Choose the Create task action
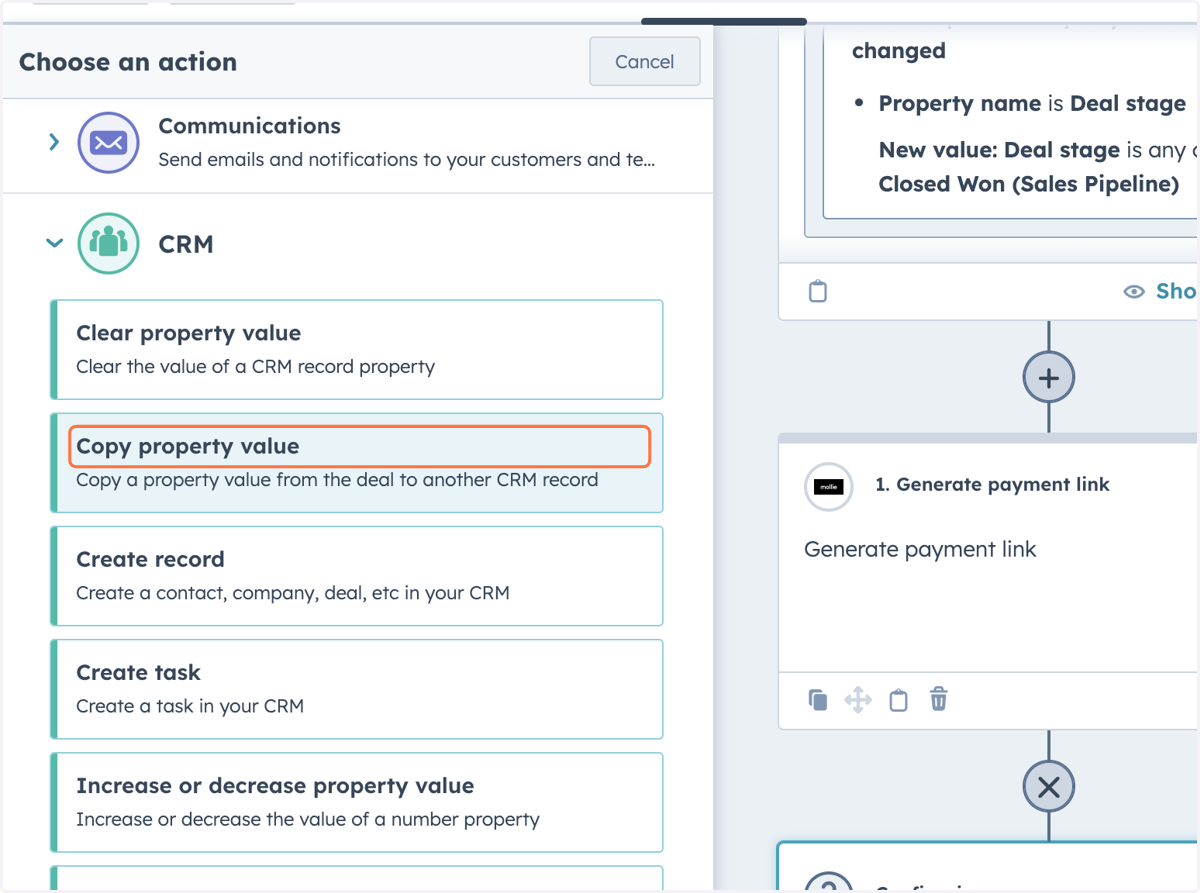 coord(357,689)
